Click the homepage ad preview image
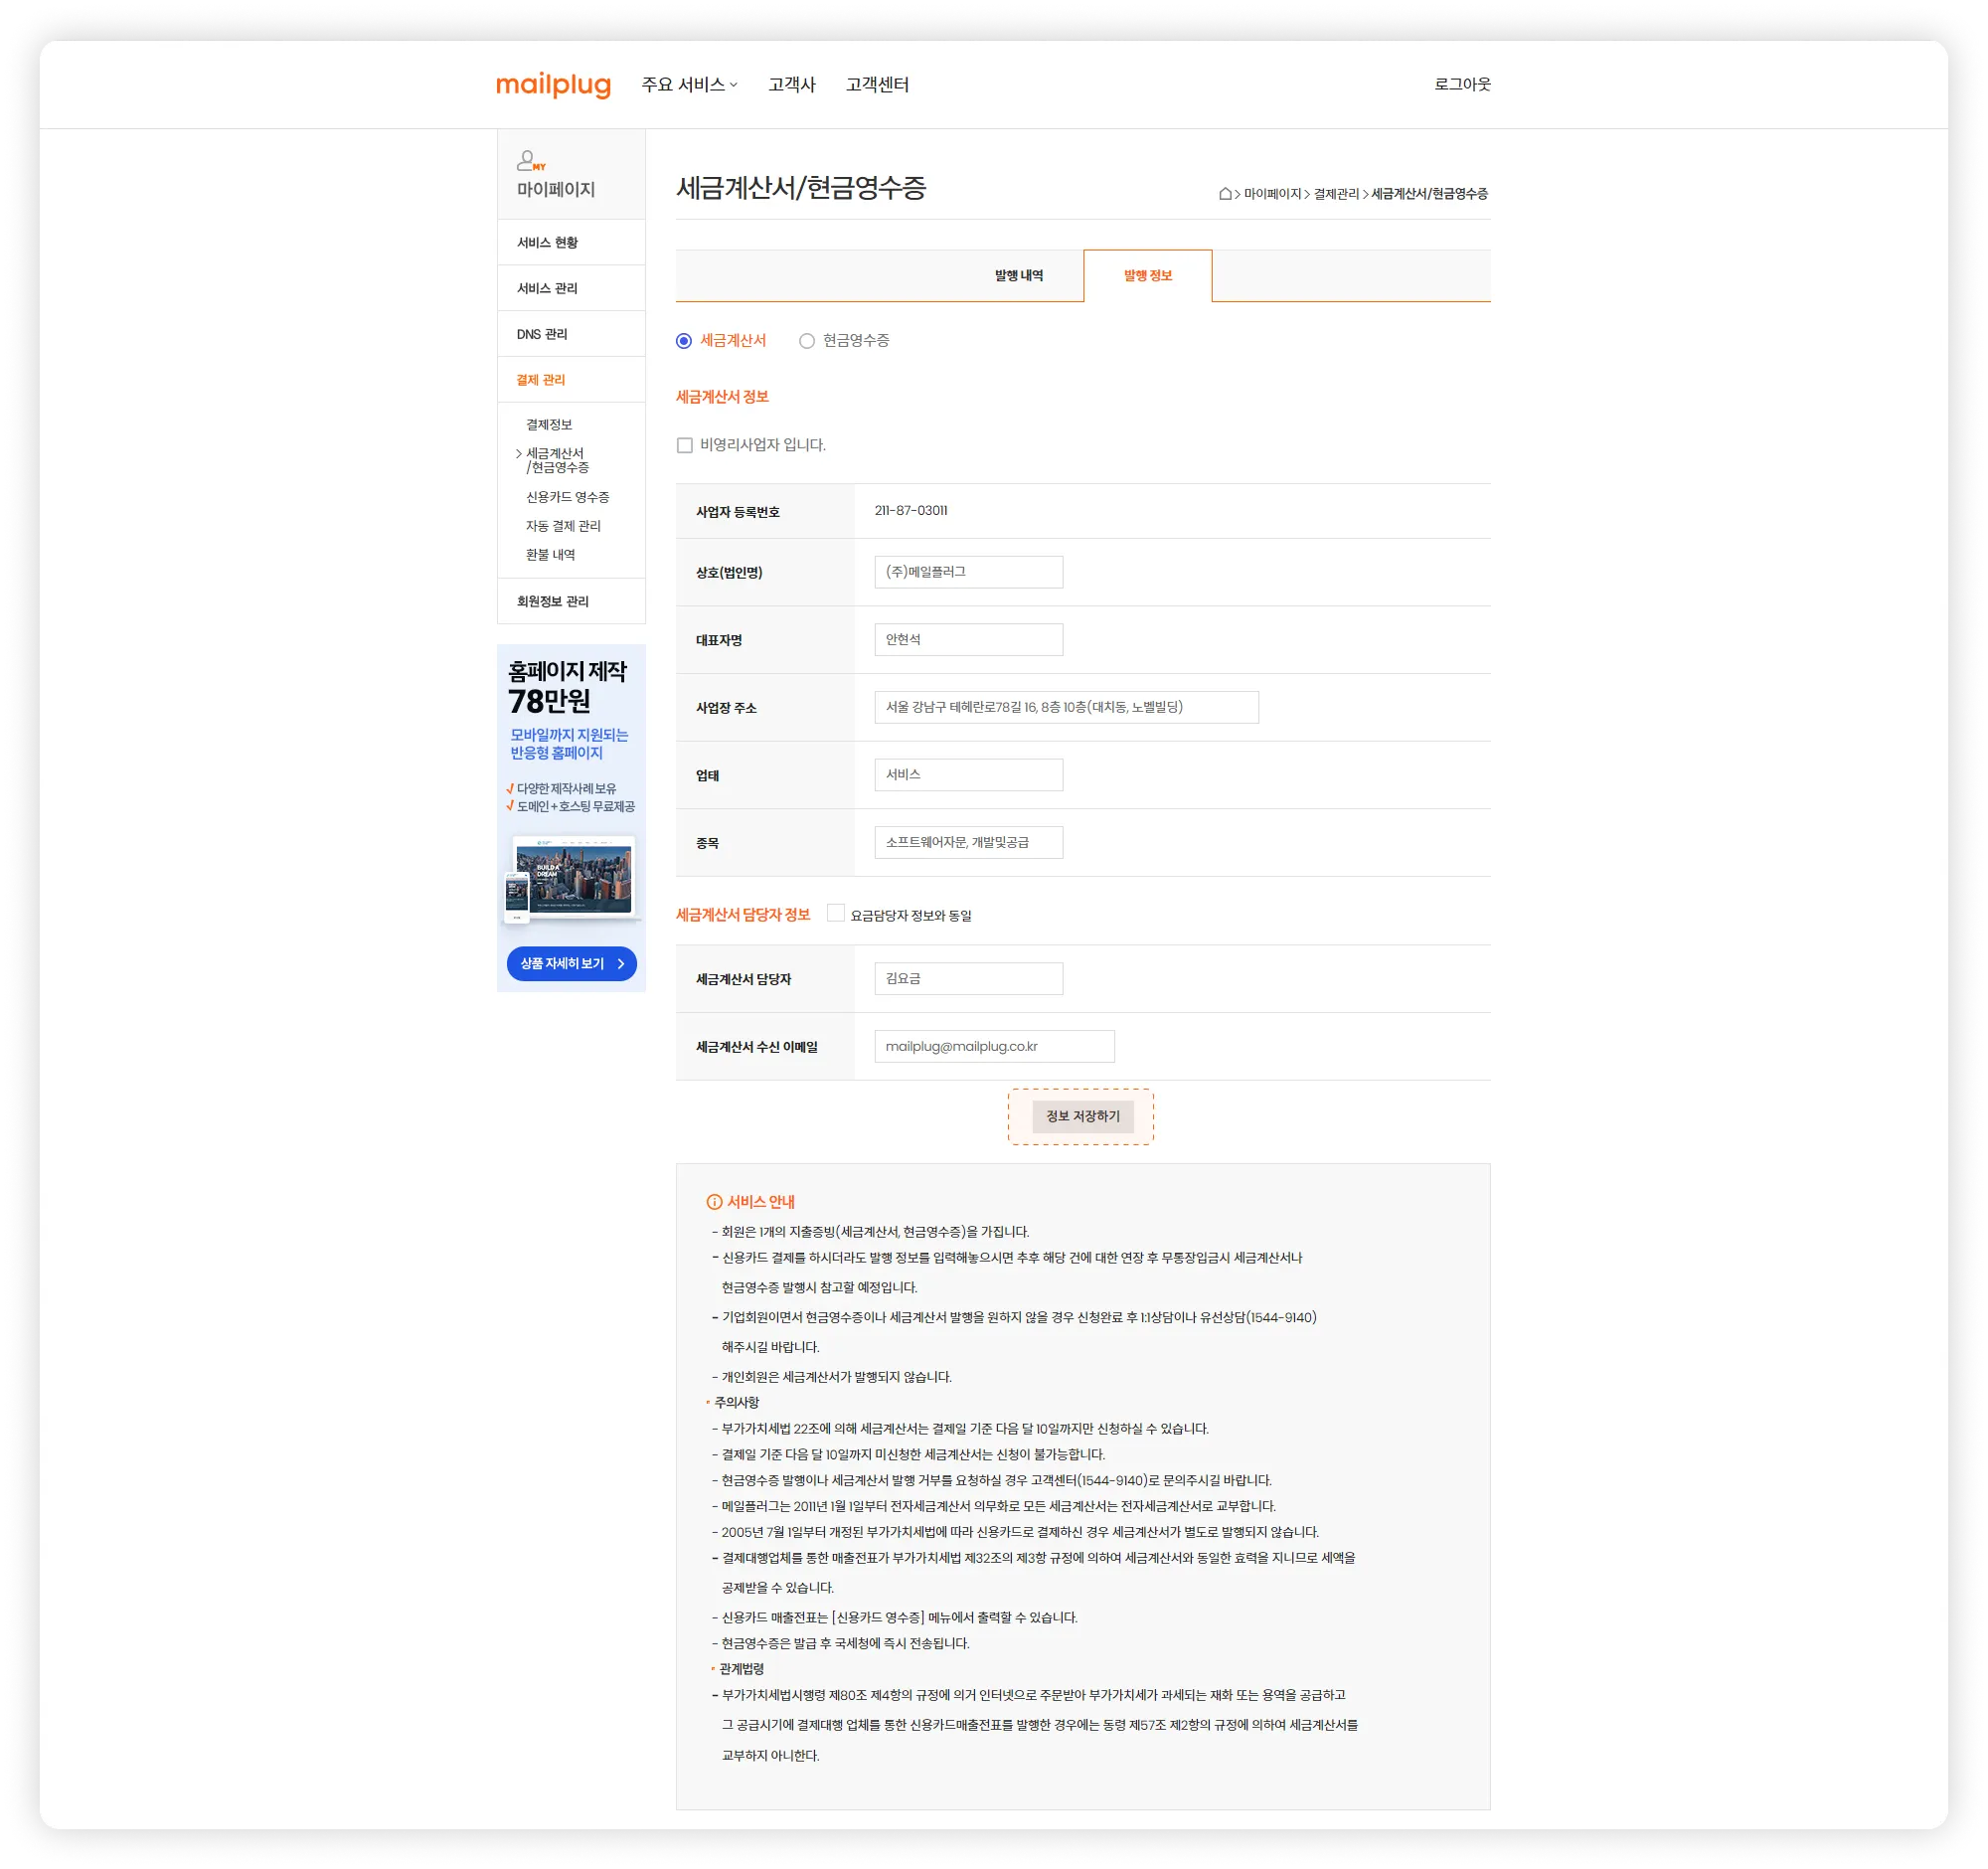 click(x=572, y=878)
